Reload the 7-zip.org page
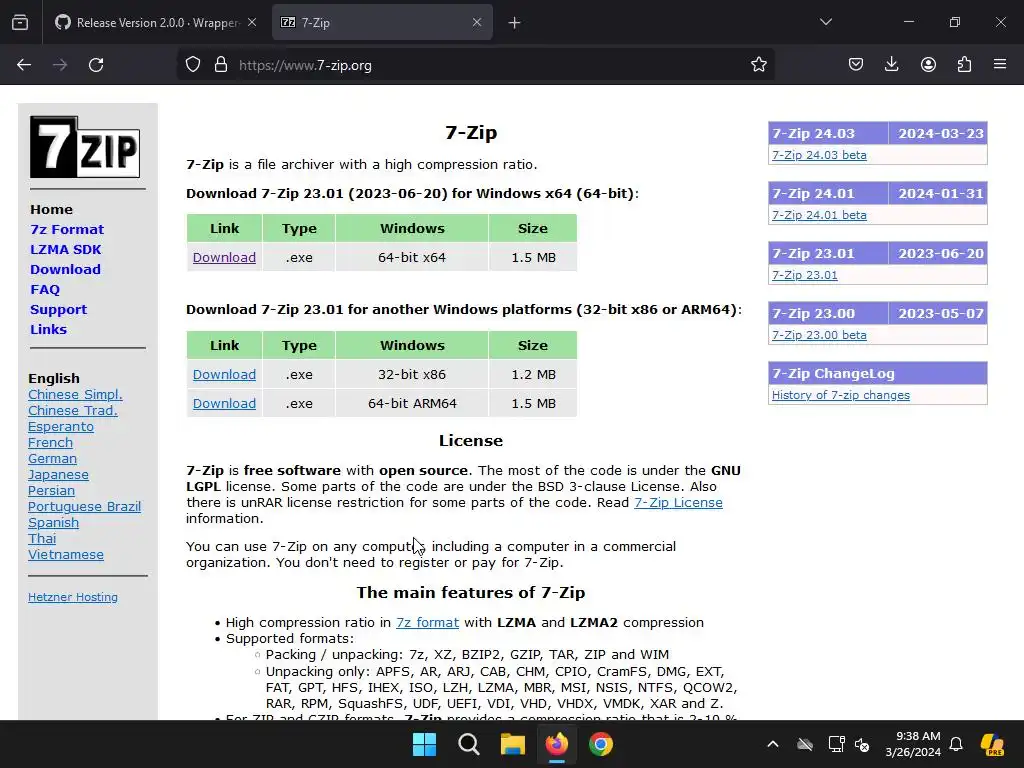Image resolution: width=1024 pixels, height=768 pixels. (96, 65)
